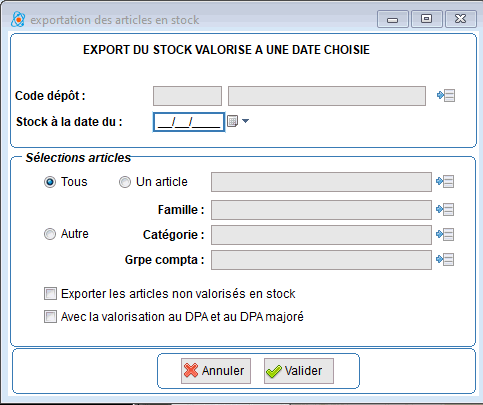The height and width of the screenshot is (405, 483).
Task: Select the Un article radio button
Action: click(125, 182)
